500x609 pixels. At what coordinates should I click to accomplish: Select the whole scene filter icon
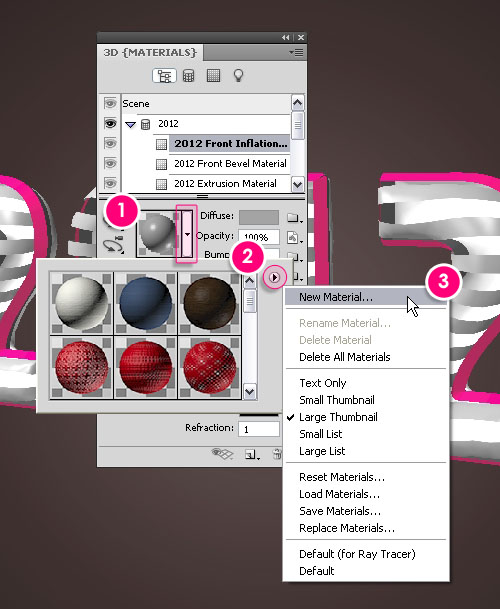(x=164, y=75)
